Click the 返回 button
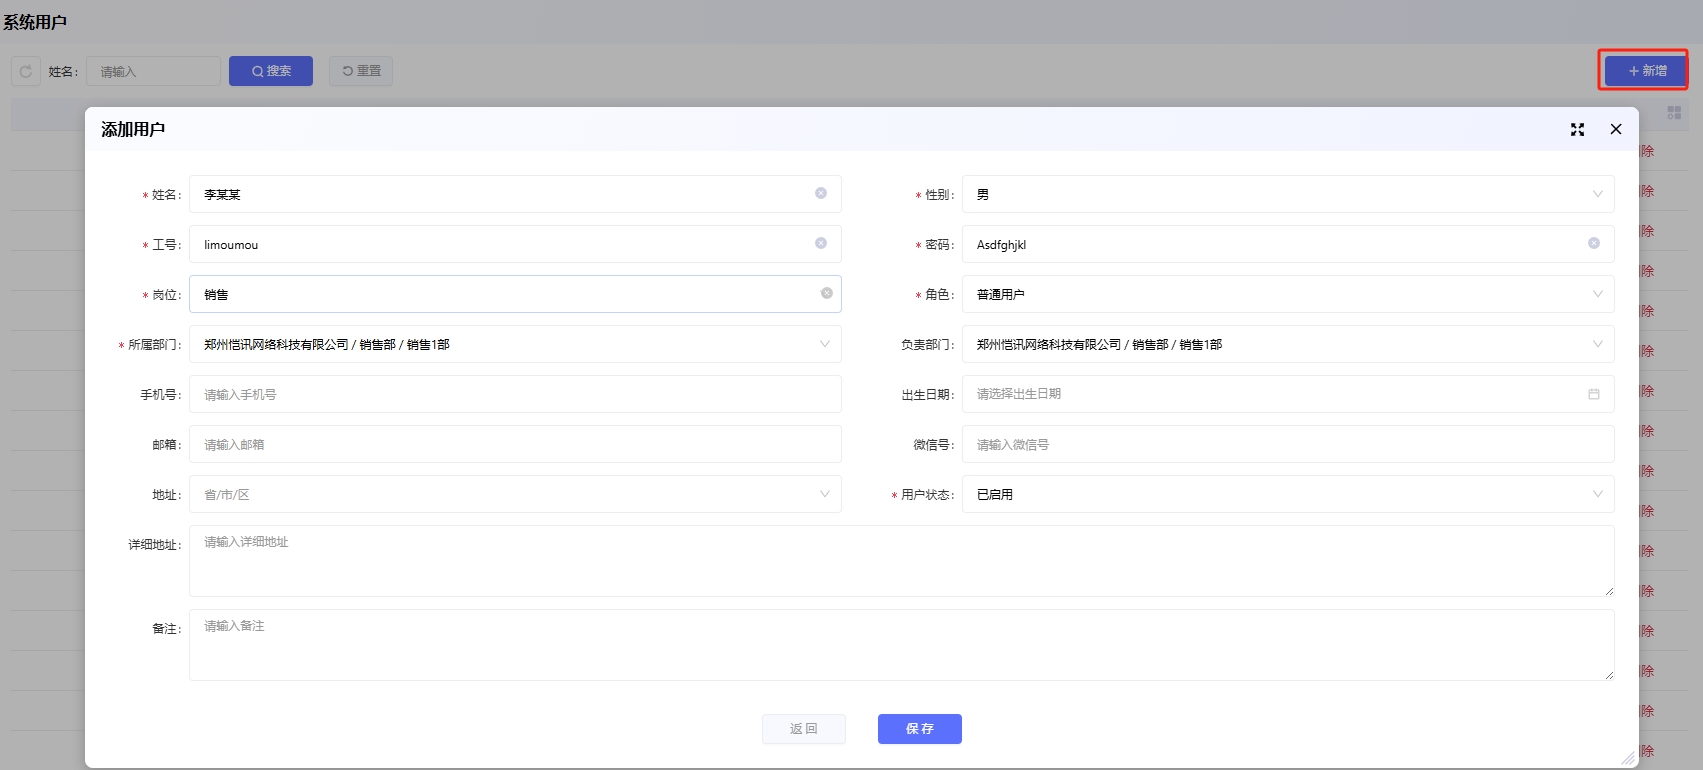The height and width of the screenshot is (770, 1703). (x=804, y=729)
